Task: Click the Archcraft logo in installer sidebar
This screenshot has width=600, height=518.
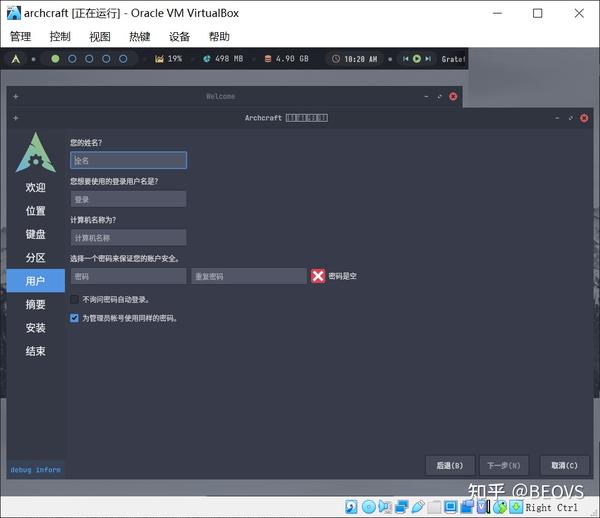Action: pyautogui.click(x=36, y=152)
